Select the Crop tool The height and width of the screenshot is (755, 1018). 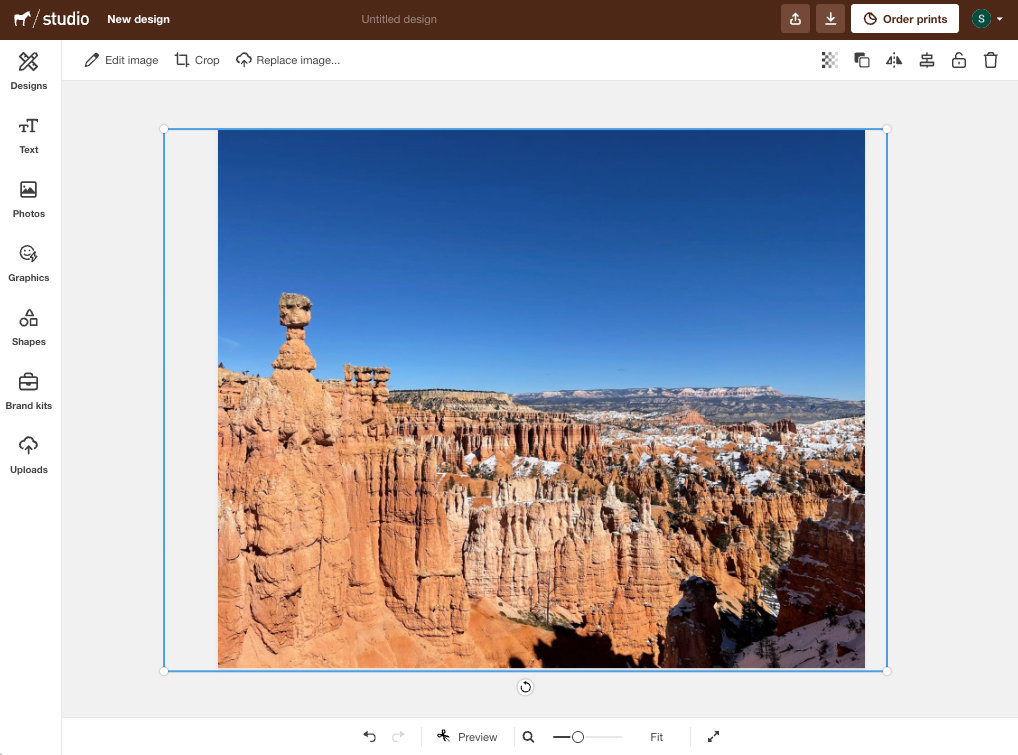point(196,60)
